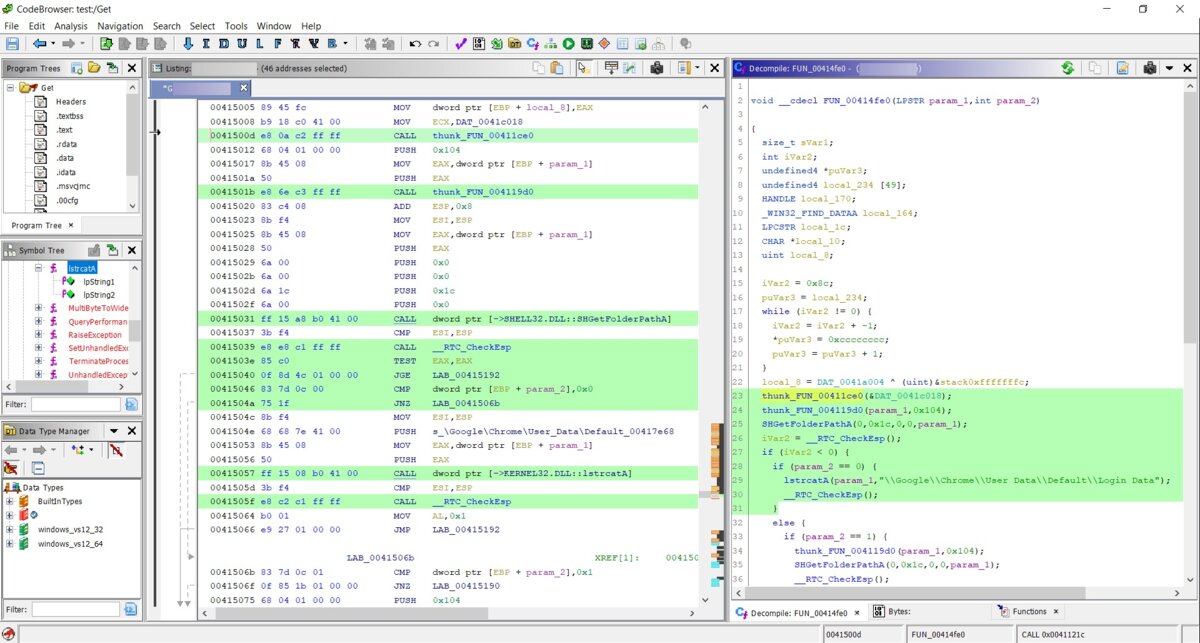The height and width of the screenshot is (643, 1200).
Task: Close the Symbol Tree panel
Action: [x=132, y=249]
